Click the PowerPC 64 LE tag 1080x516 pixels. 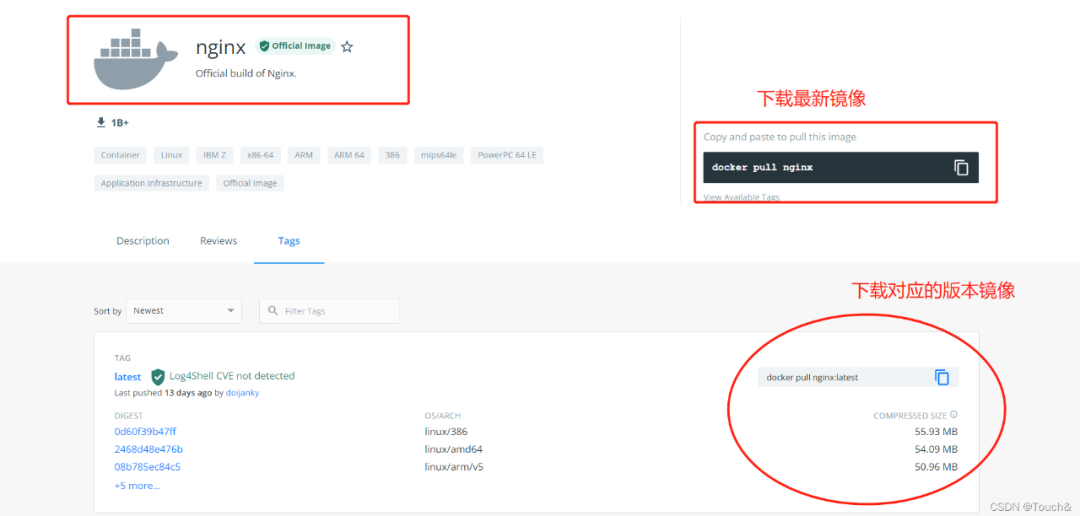click(507, 155)
